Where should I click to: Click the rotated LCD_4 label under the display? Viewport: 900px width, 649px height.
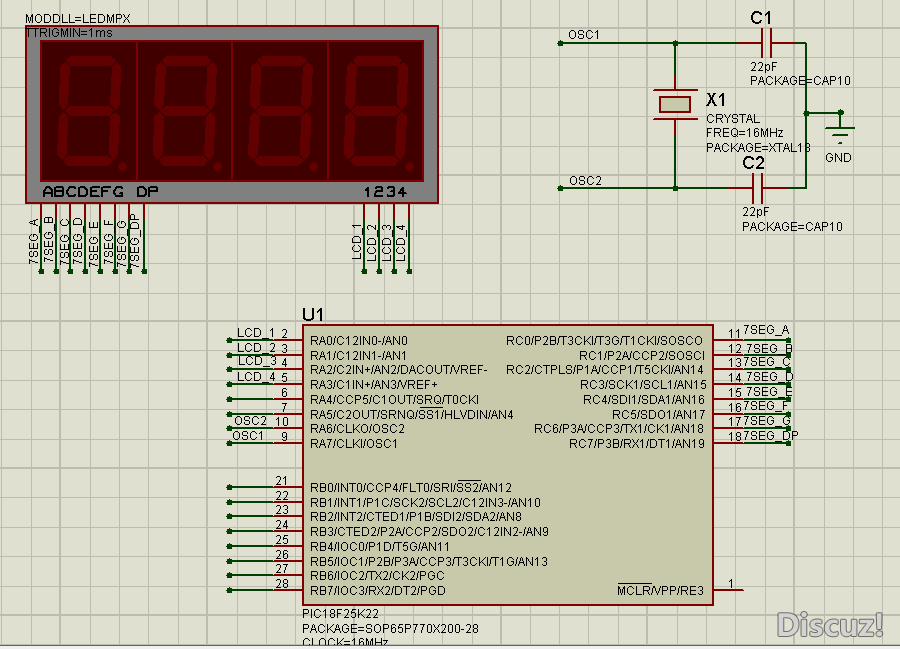[x=401, y=242]
